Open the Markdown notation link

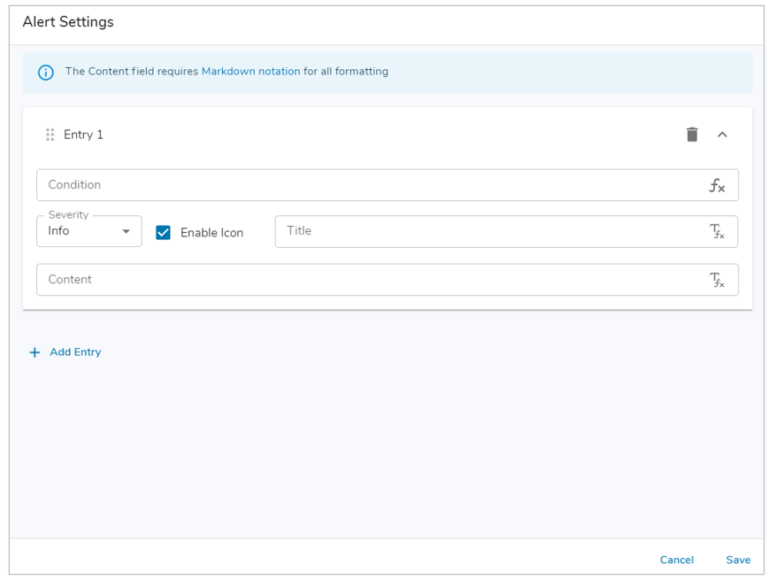(251, 72)
